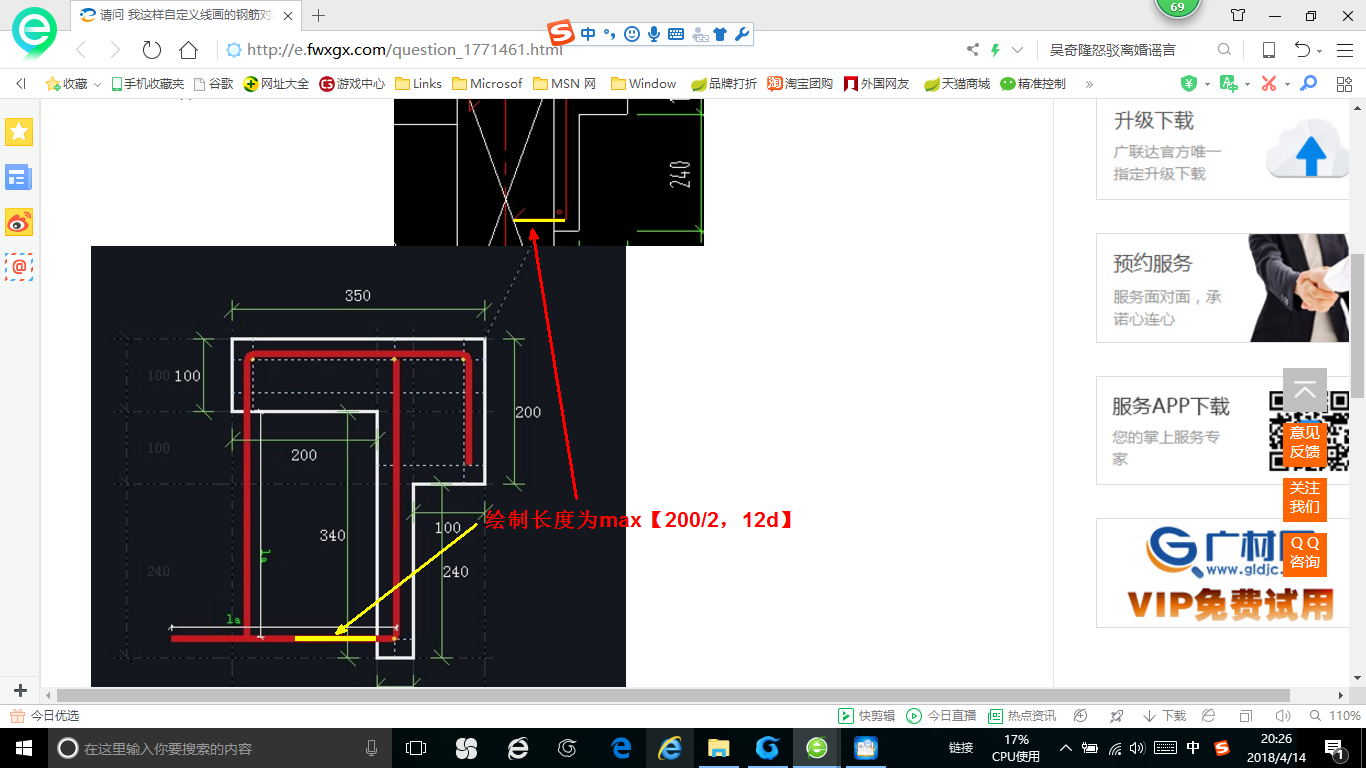Open the 网址大全 bookmark
Viewport: 1366px width, 768px height.
(277, 84)
